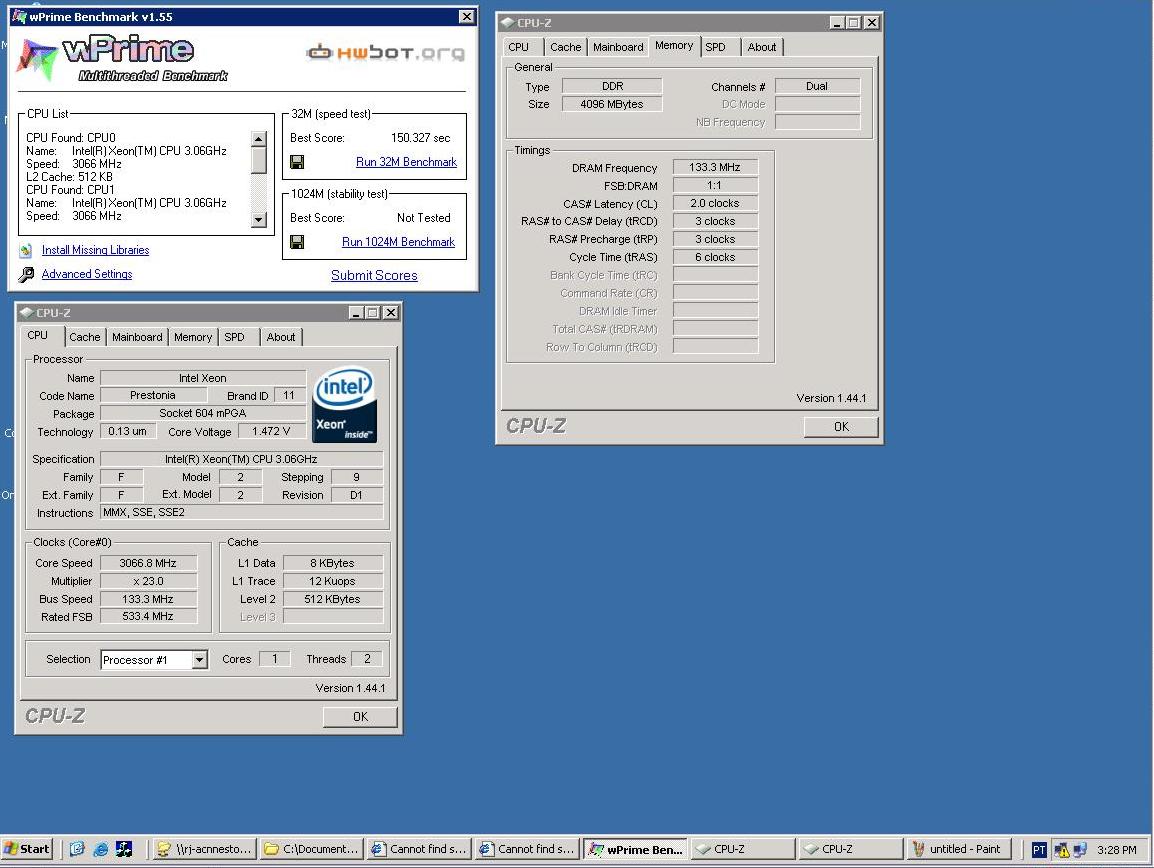Click the save icon for 1024M benchmark
1154x868 pixels.
point(297,242)
